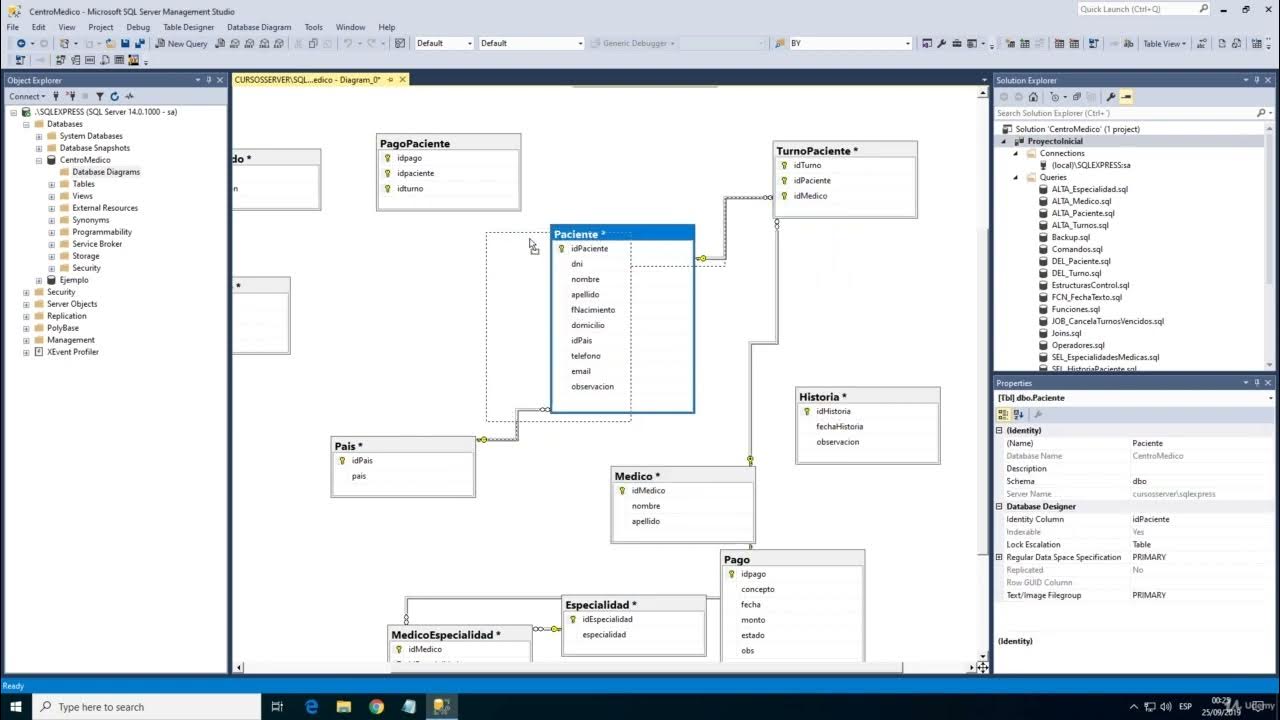Click the Save icon in the toolbar
Viewport: 1280px width, 720px height.
pyautogui.click(x=125, y=43)
